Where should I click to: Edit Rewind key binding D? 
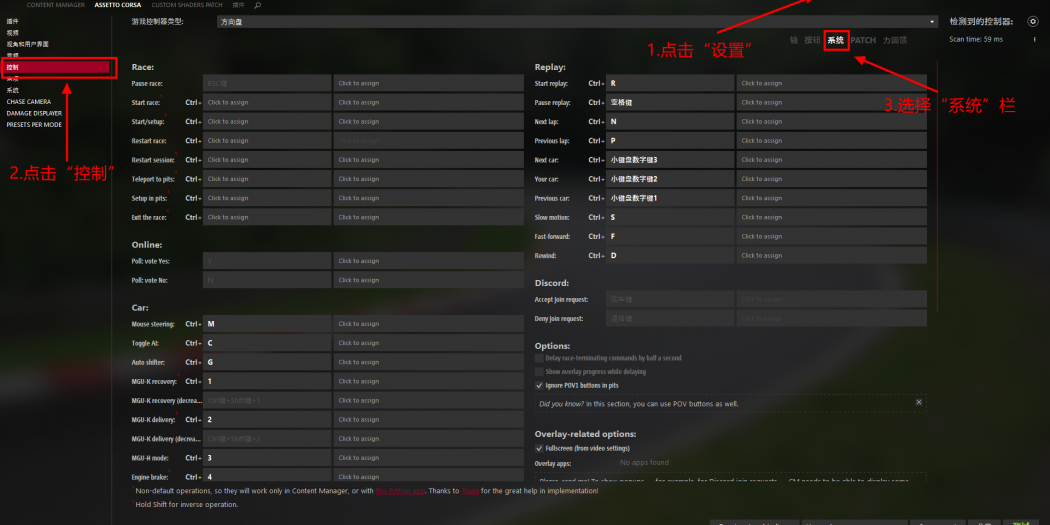click(x=670, y=255)
